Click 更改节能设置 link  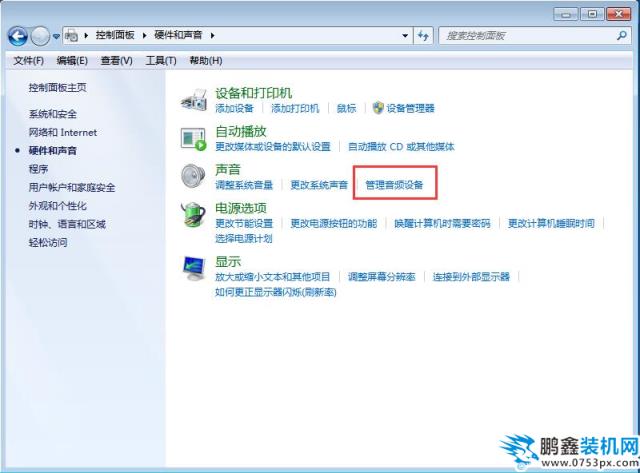pos(244,224)
